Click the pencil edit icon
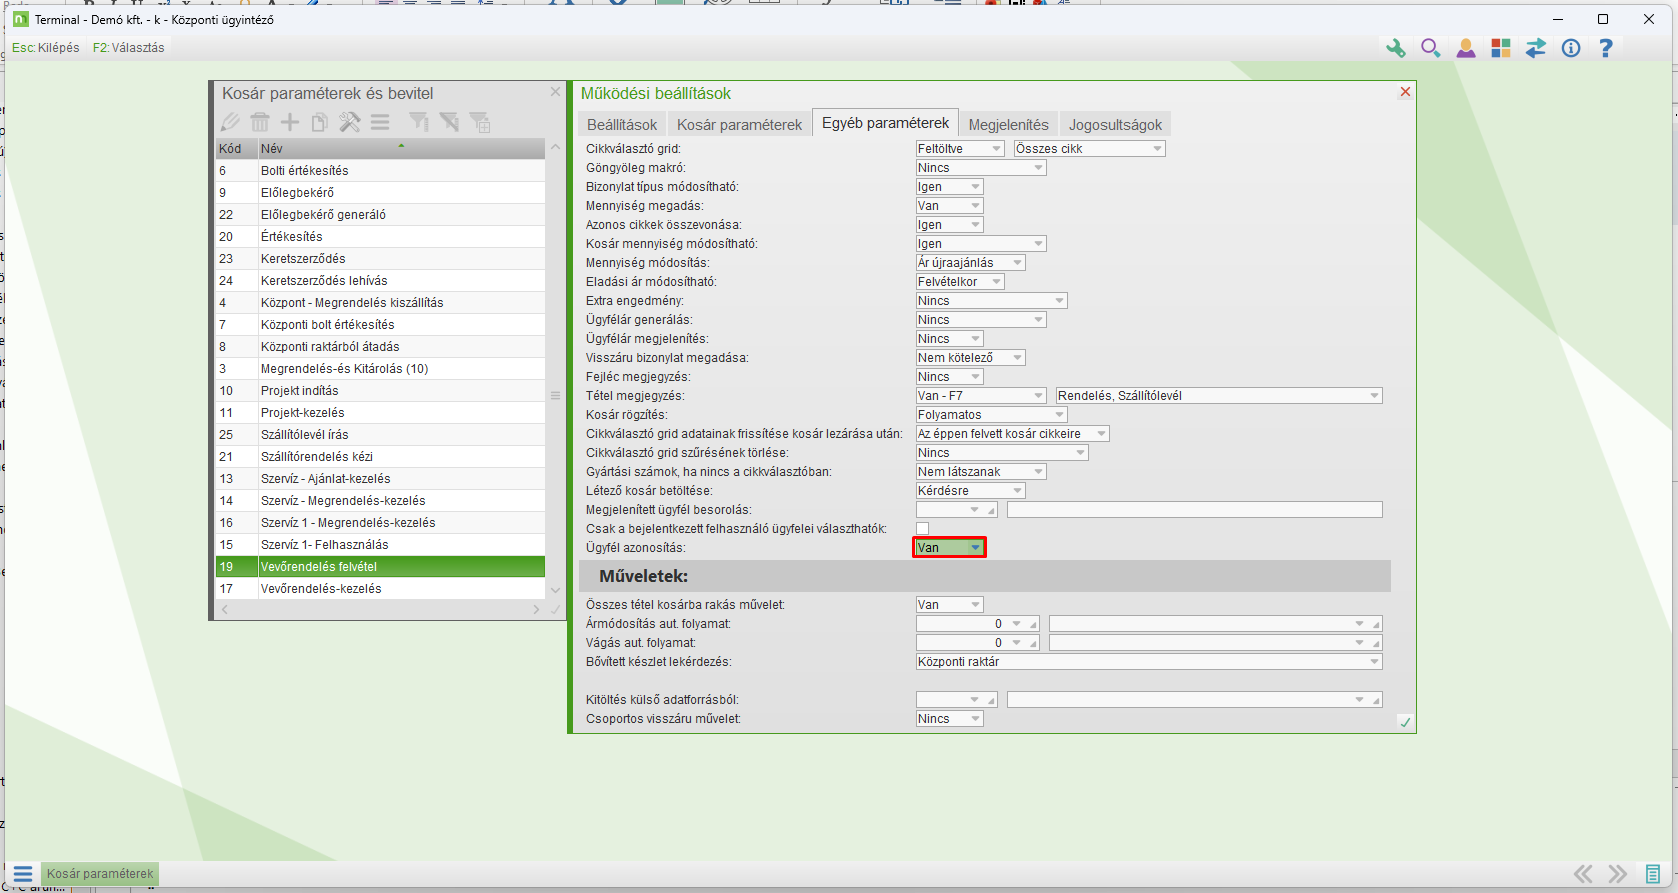The height and width of the screenshot is (893, 1678). tap(230, 122)
